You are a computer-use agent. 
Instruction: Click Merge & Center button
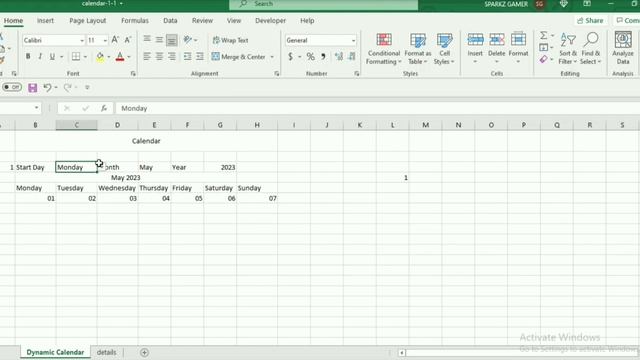(x=239, y=57)
